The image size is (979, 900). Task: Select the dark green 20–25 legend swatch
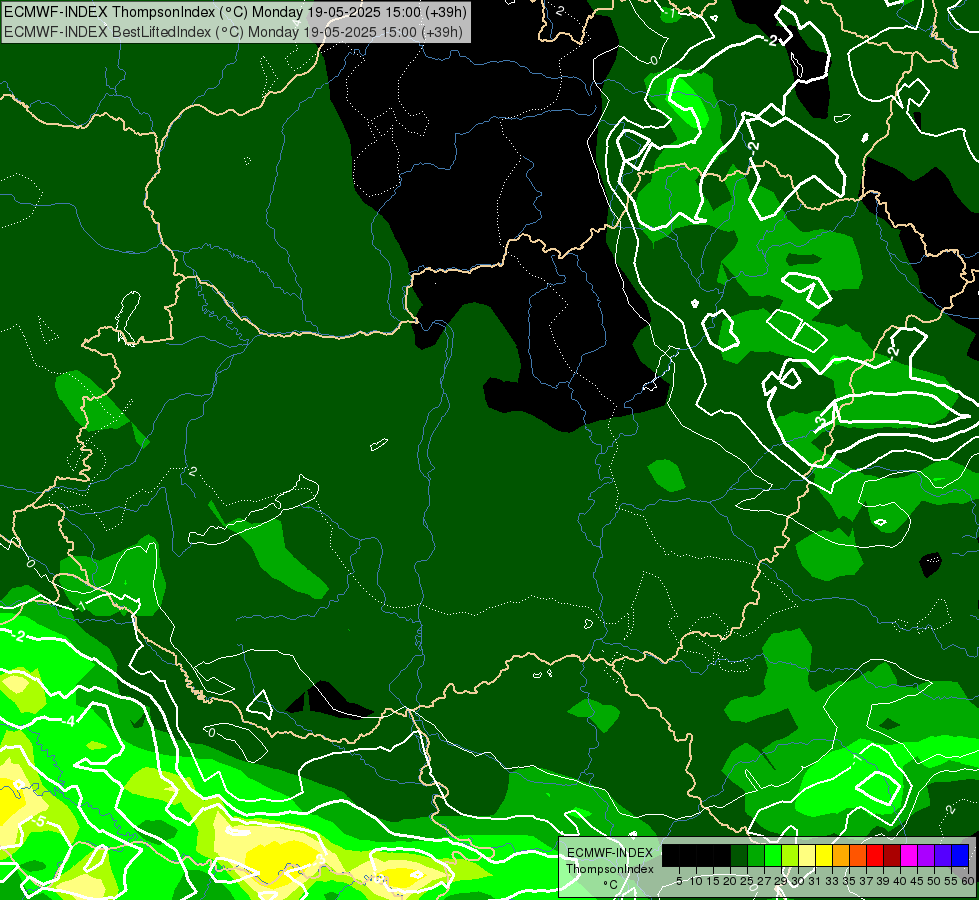[739, 855]
